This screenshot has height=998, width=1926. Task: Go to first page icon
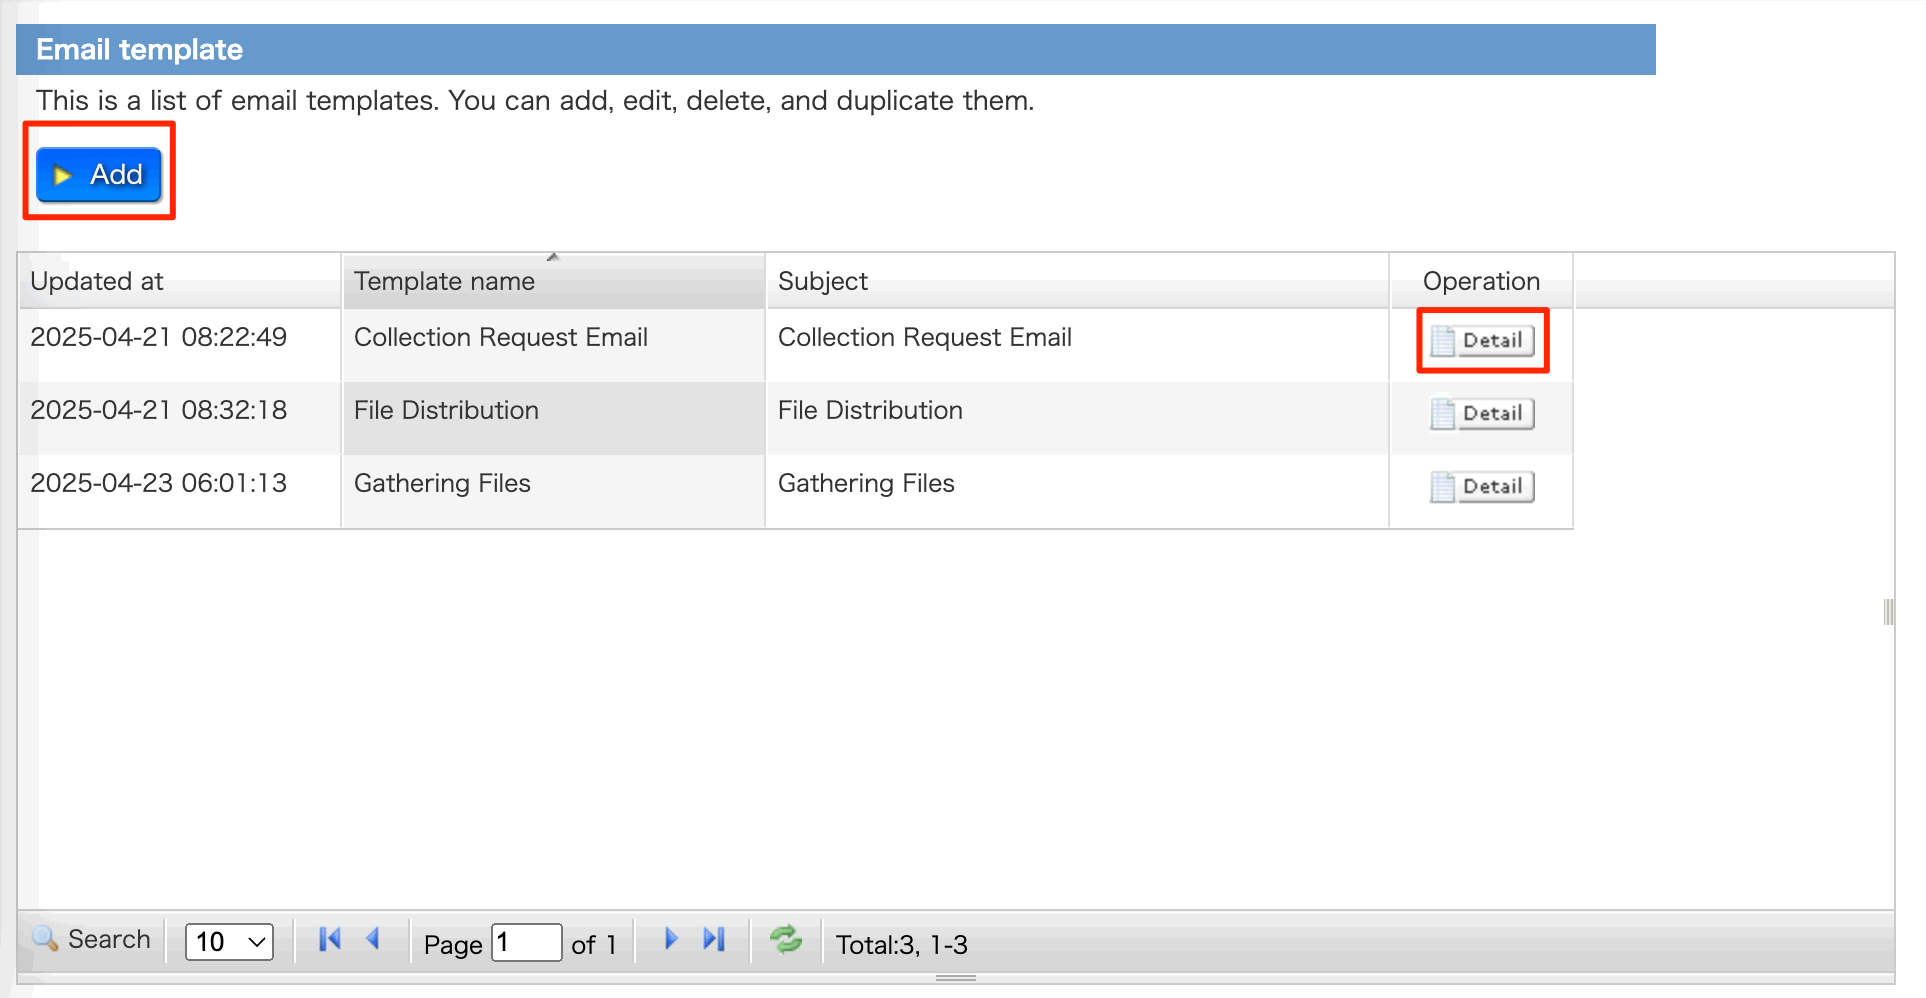coord(329,940)
